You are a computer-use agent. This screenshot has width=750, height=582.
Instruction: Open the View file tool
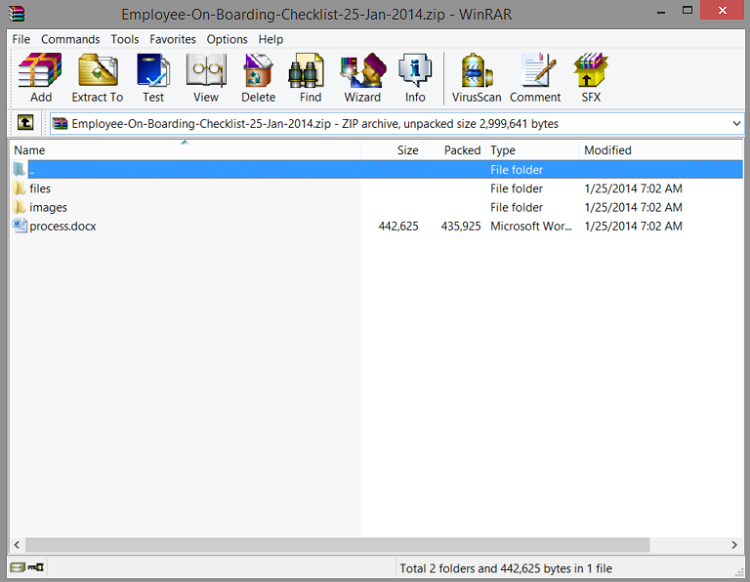tap(206, 78)
